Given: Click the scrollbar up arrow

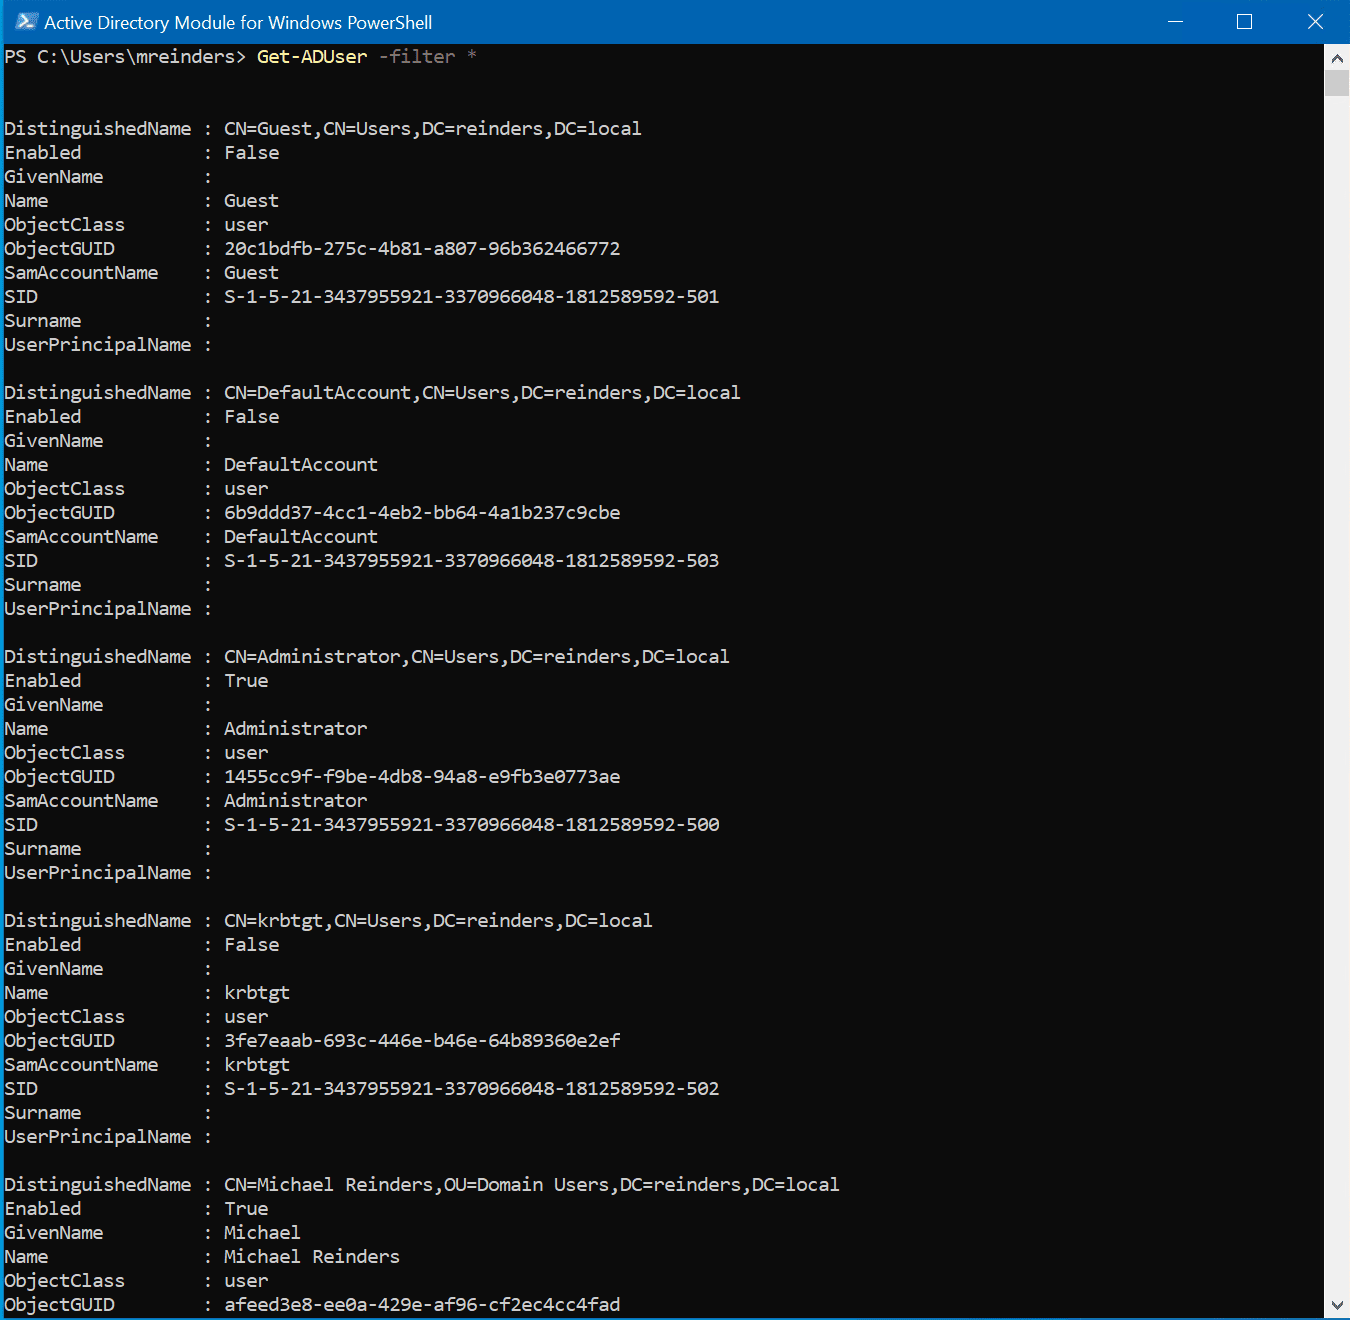Looking at the screenshot, I should pyautogui.click(x=1337, y=57).
